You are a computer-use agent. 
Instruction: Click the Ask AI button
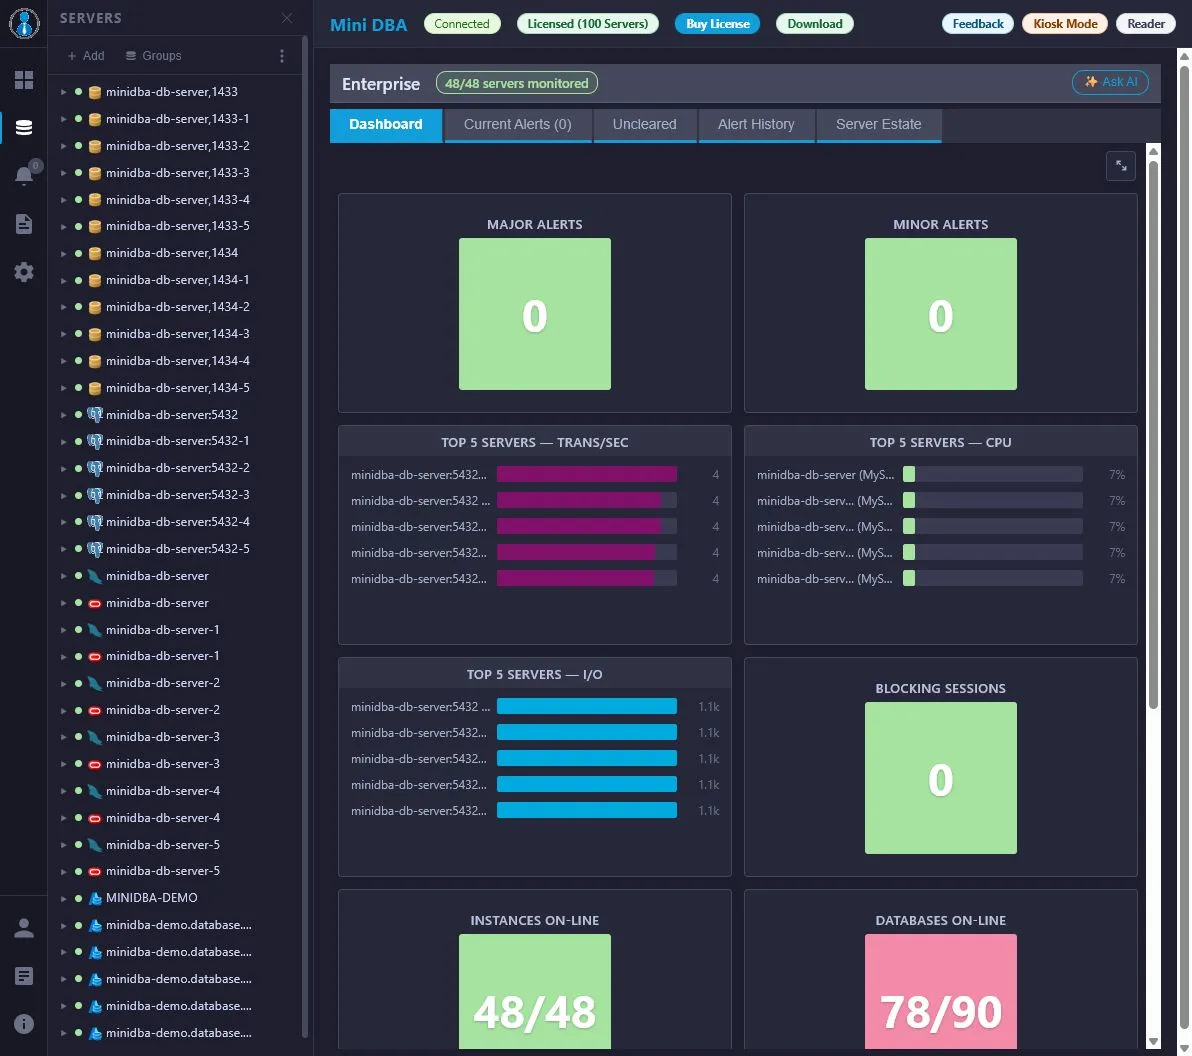(1110, 82)
